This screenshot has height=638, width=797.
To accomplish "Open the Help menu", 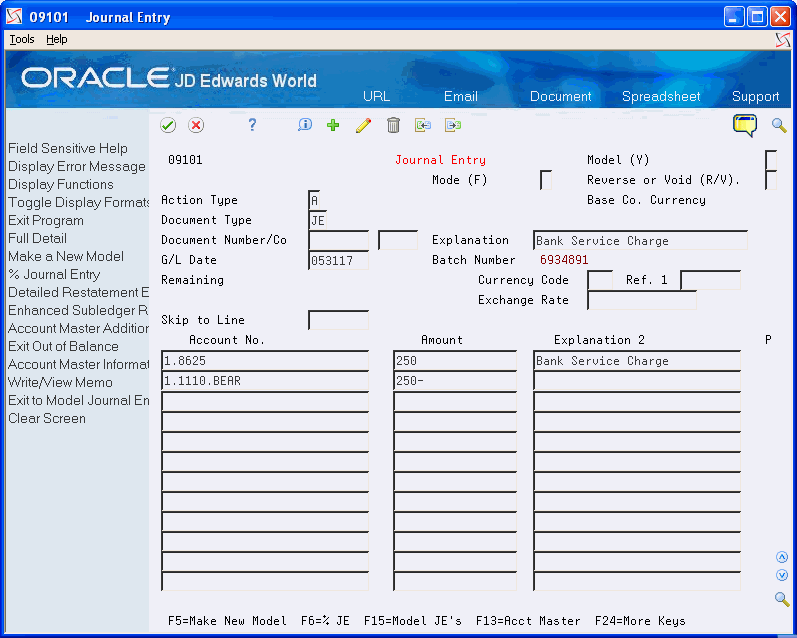I will pyautogui.click(x=56, y=39).
